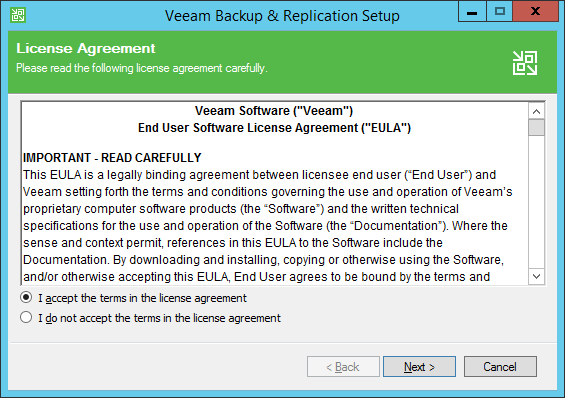Click the IMPORTANT - READ CAREFULLY heading
Screen dimensions: 566x398
tap(112, 158)
